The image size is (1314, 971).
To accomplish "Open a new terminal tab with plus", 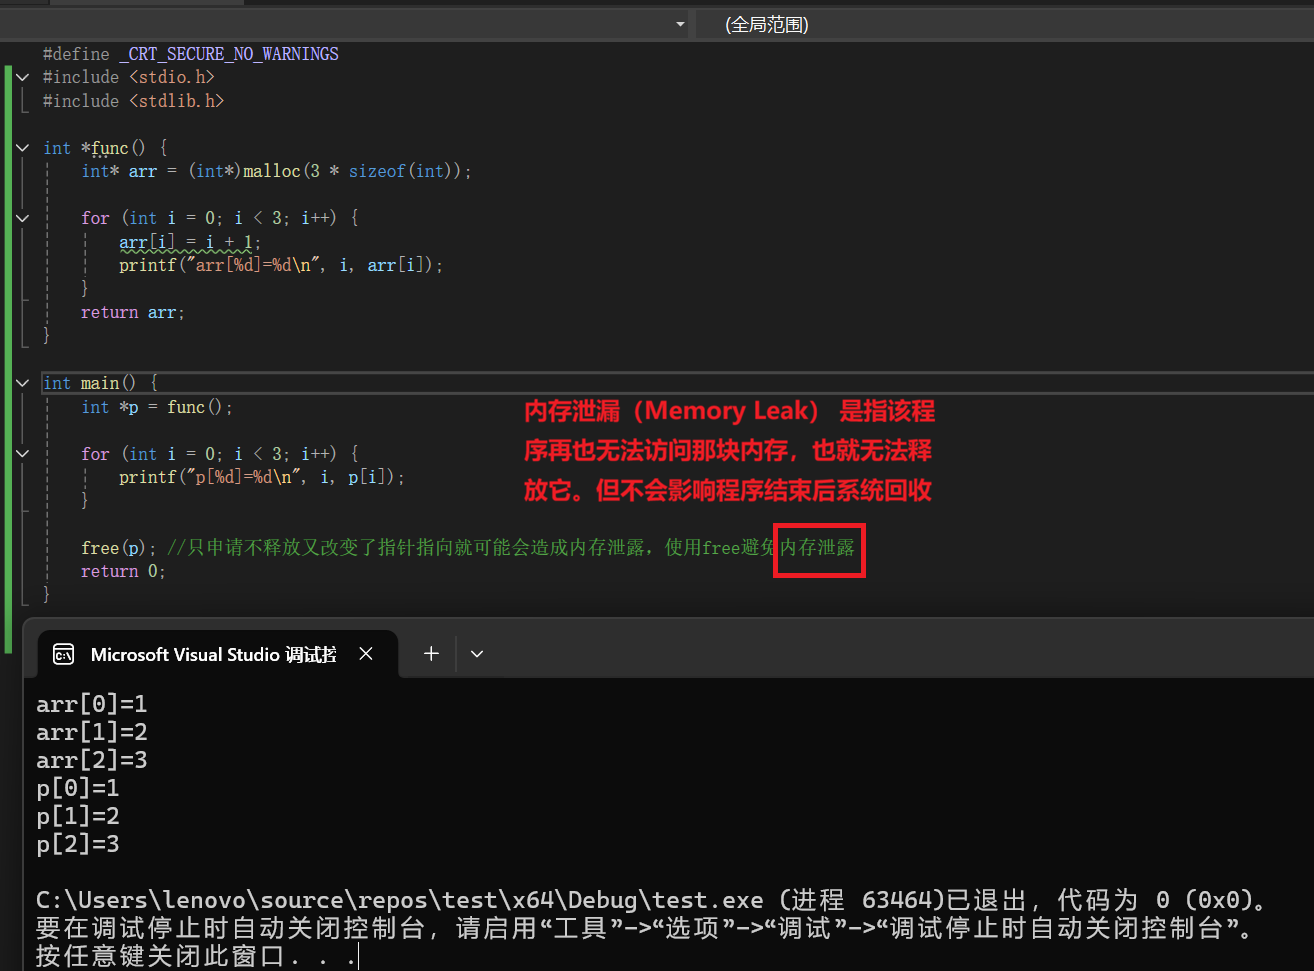I will (x=431, y=654).
